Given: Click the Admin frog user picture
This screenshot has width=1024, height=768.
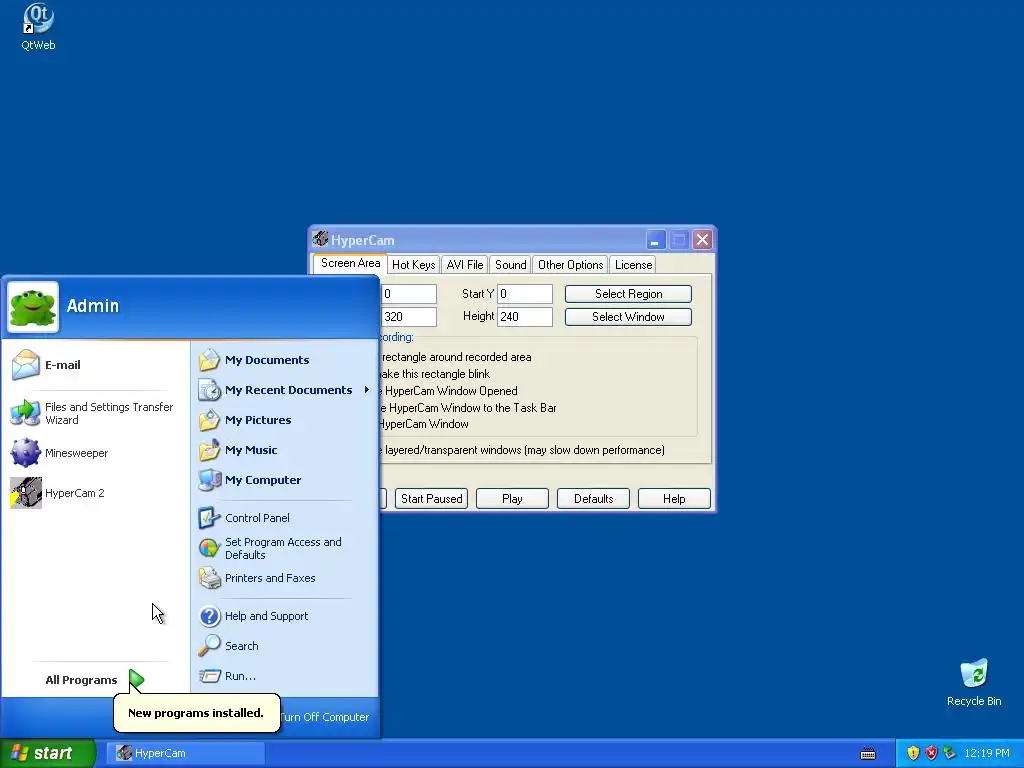Looking at the screenshot, I should tap(33, 307).
